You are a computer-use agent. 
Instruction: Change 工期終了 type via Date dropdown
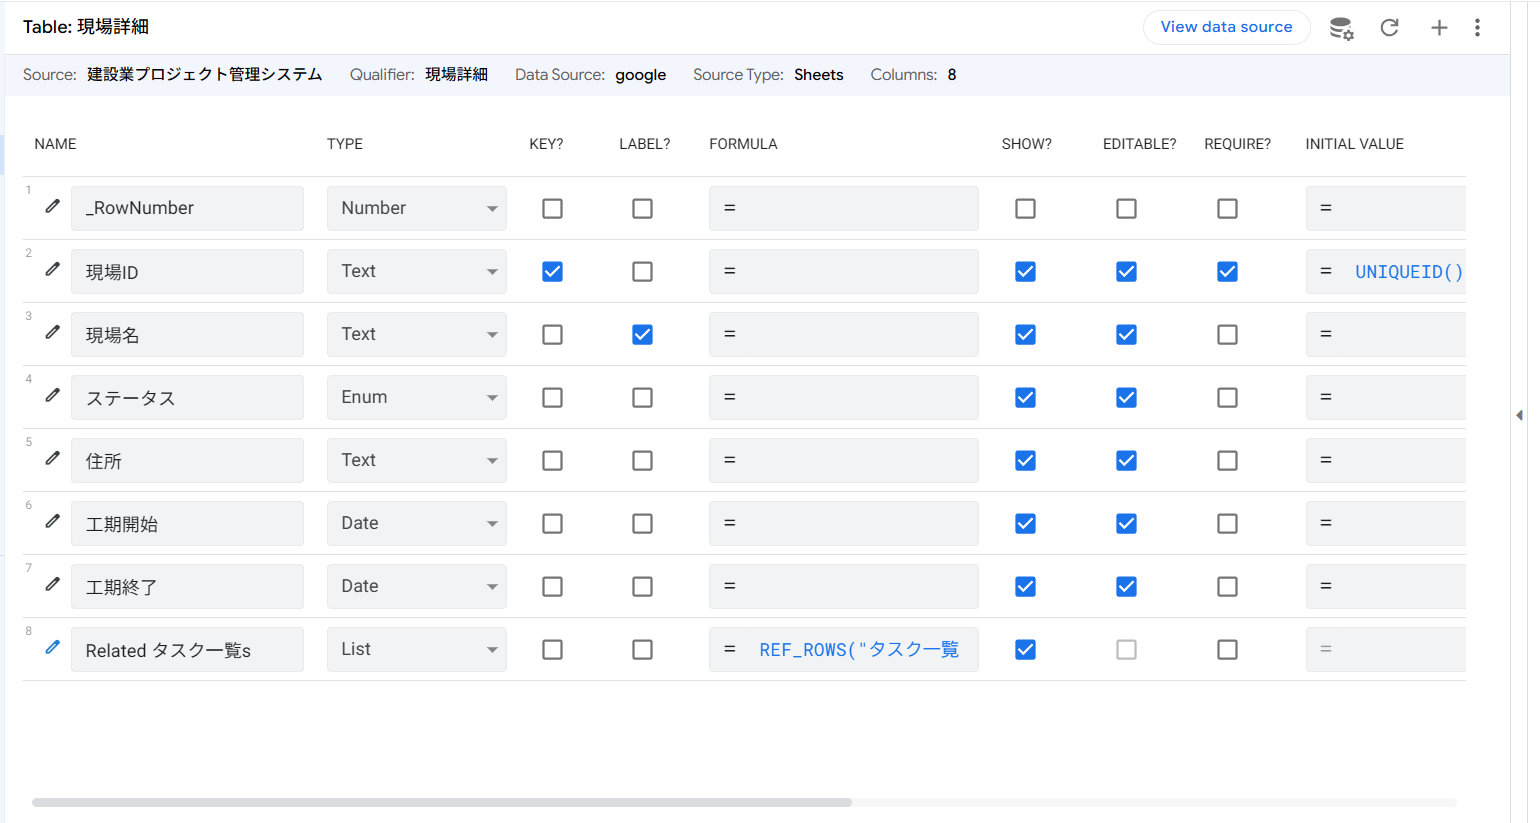point(416,587)
